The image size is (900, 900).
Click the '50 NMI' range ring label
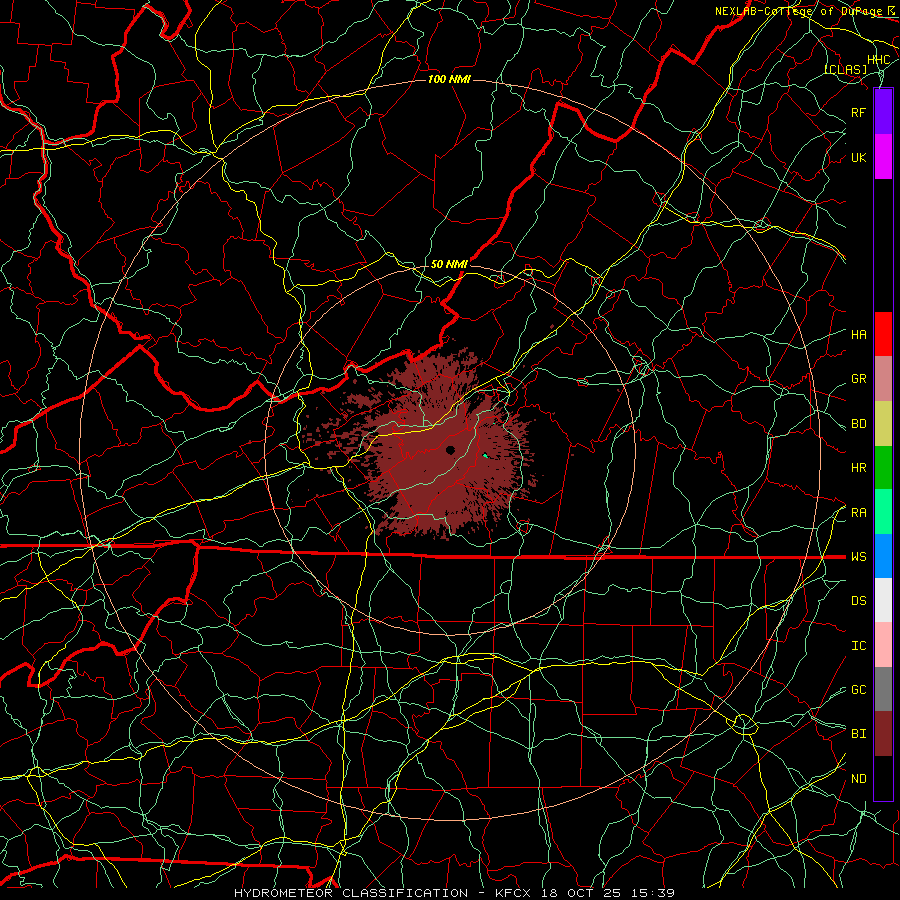pos(449,264)
